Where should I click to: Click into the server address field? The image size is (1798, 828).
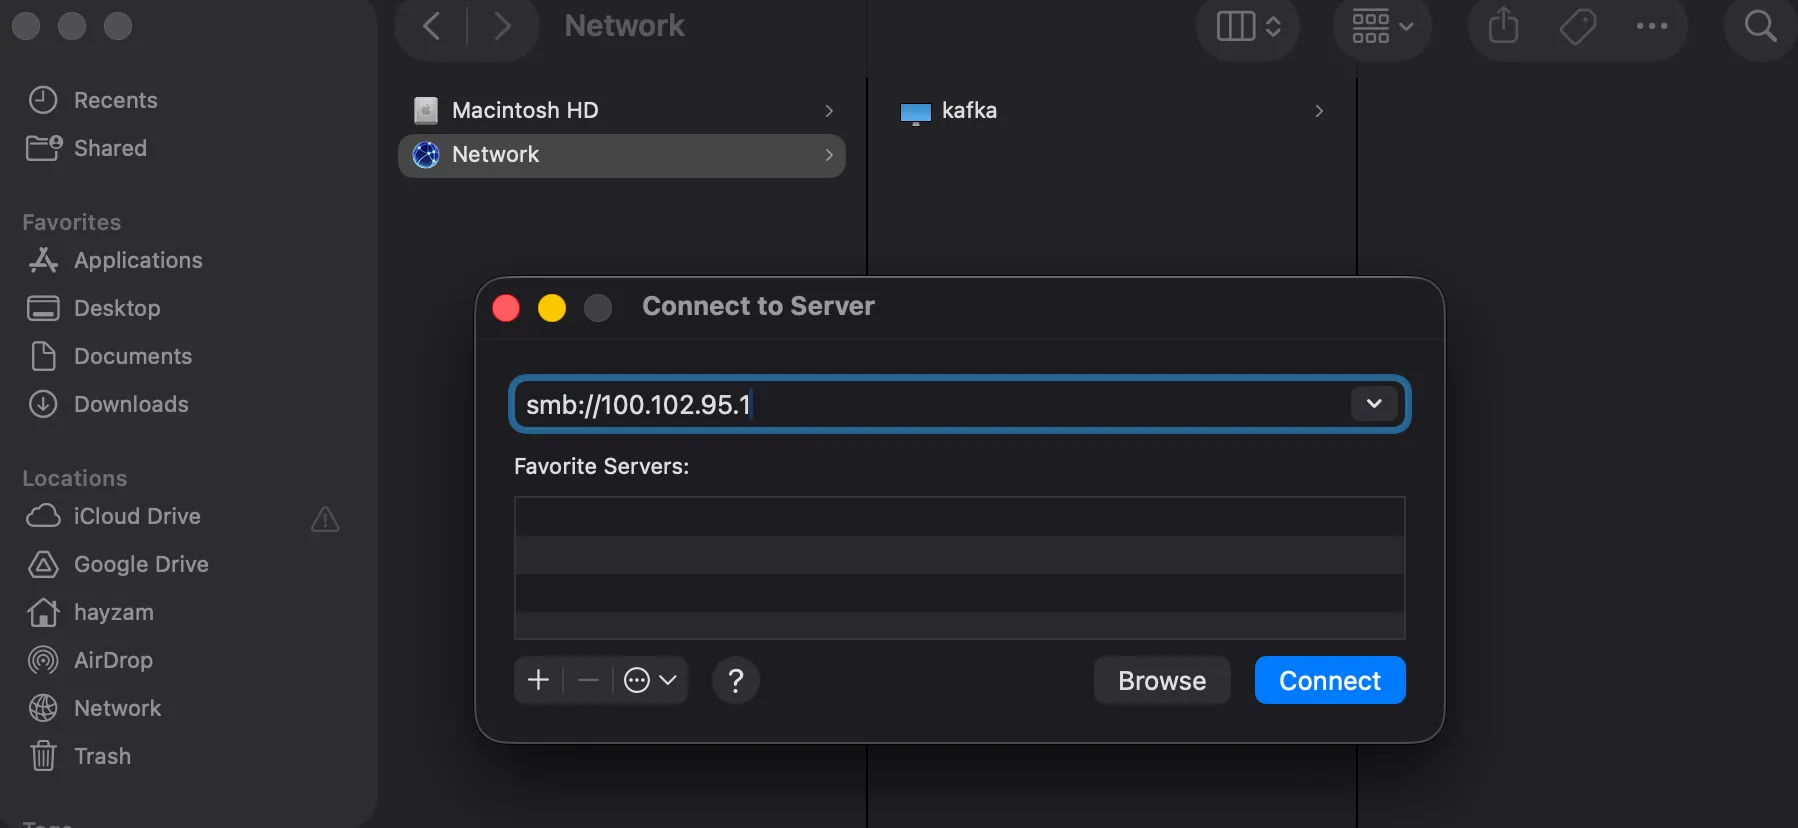click(x=930, y=404)
